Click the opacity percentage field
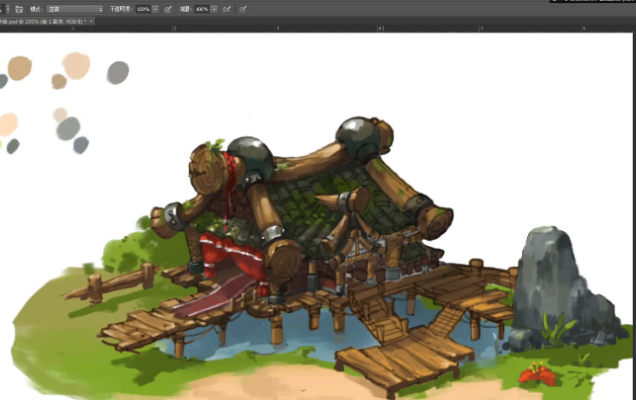The height and width of the screenshot is (400, 636). 142,8
